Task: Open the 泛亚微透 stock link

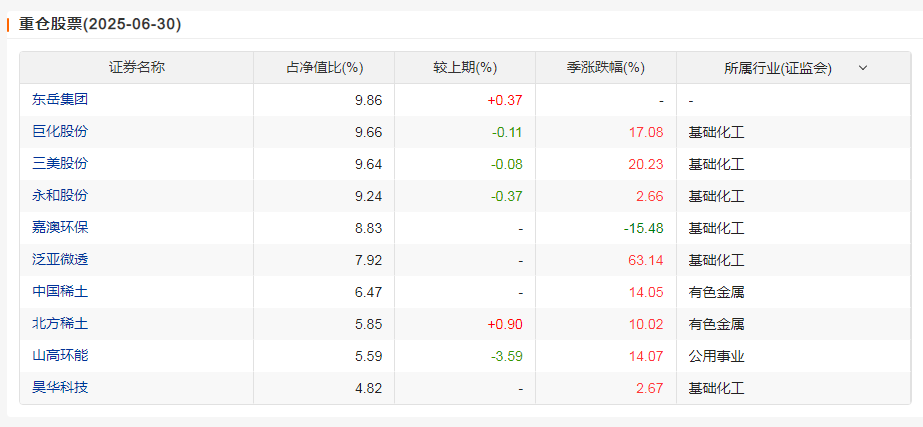Action: pos(60,259)
